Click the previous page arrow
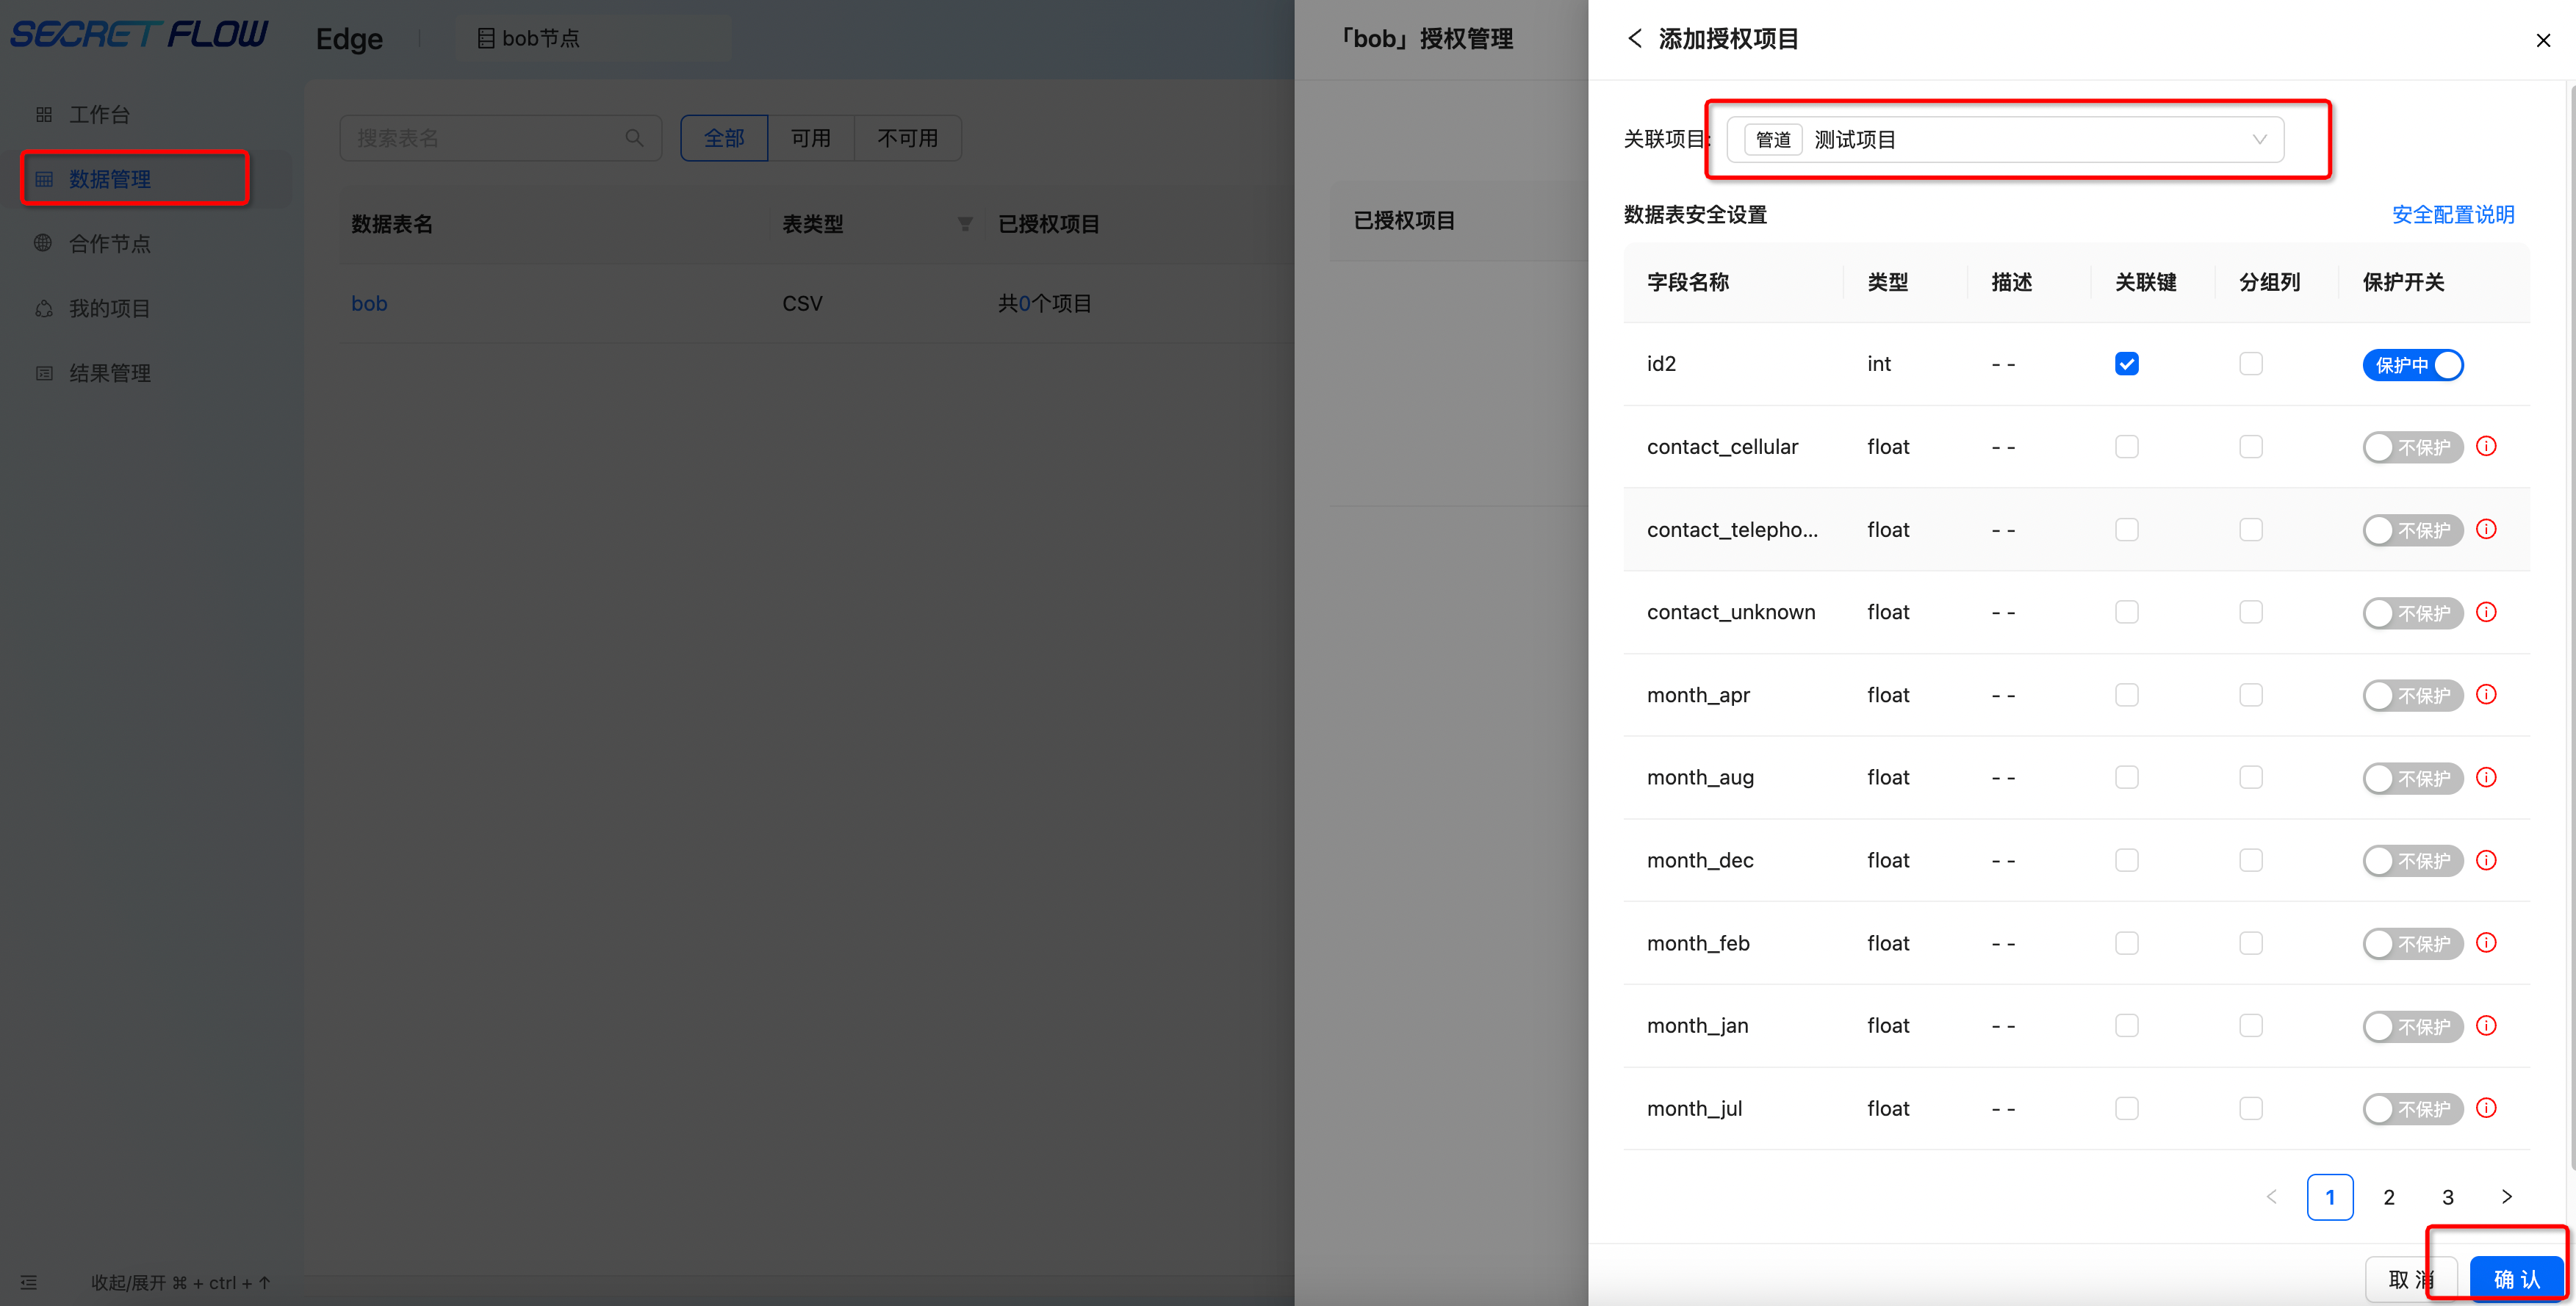The width and height of the screenshot is (2576, 1306). pyautogui.click(x=2270, y=1197)
